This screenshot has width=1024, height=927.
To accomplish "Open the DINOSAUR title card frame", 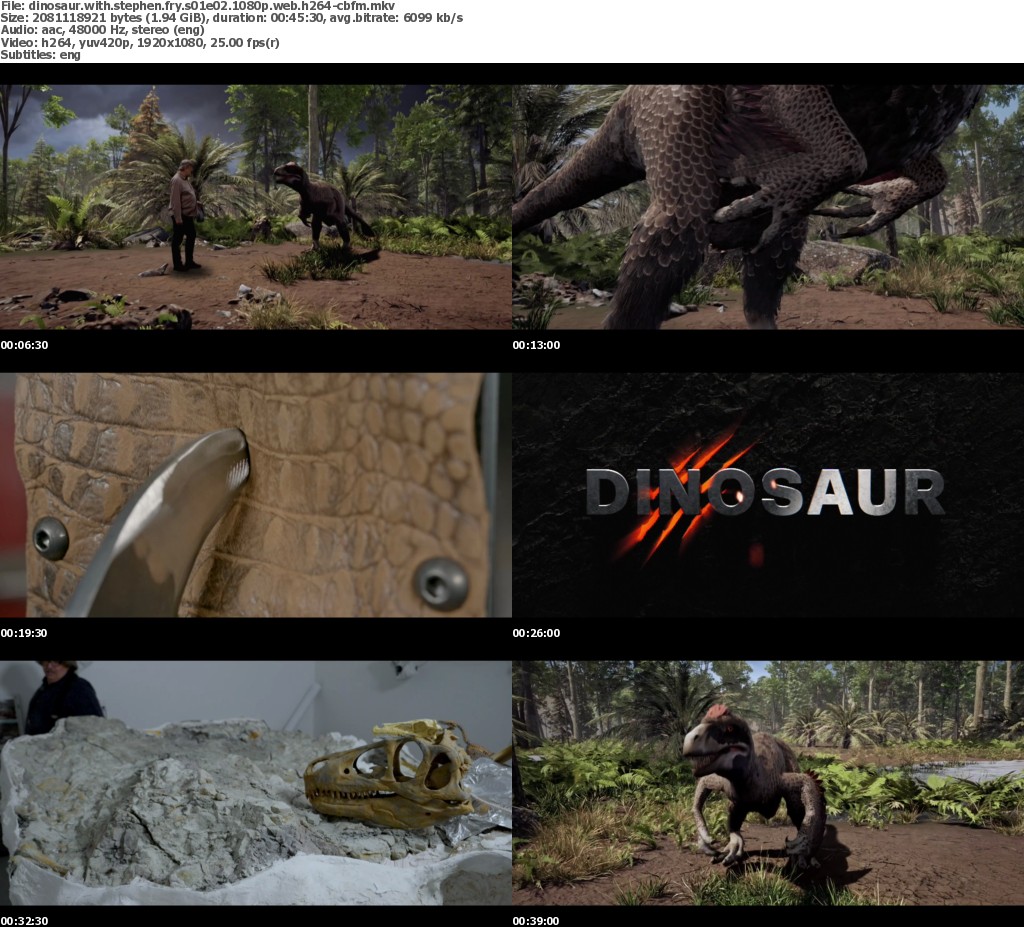I will click(x=768, y=494).
